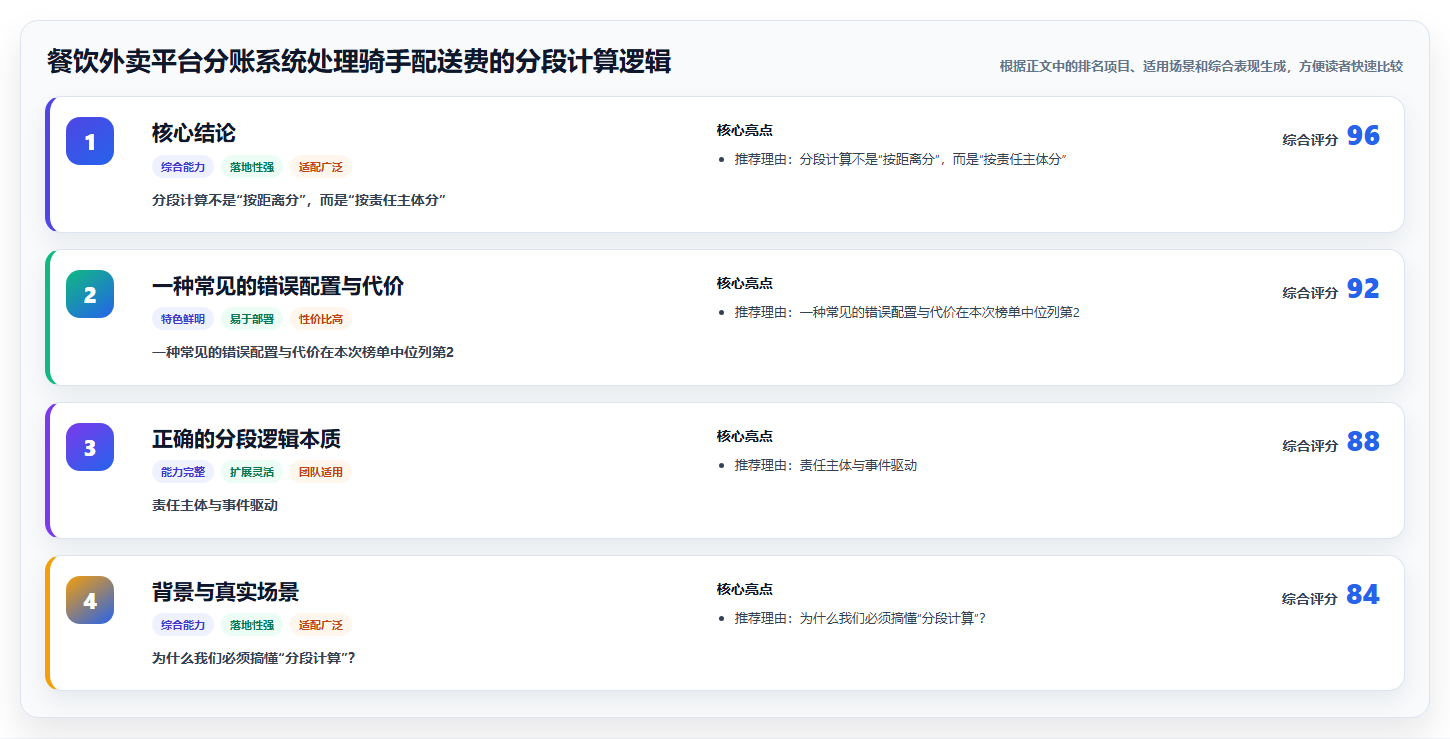1450x739 pixels.
Task: Click the rank 3 number badge
Action: coord(90,447)
